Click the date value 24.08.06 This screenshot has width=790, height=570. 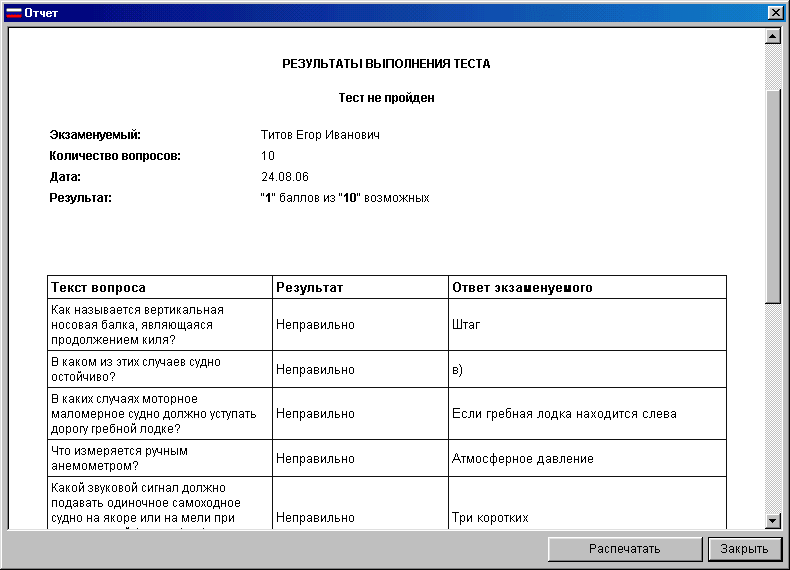coord(281,177)
